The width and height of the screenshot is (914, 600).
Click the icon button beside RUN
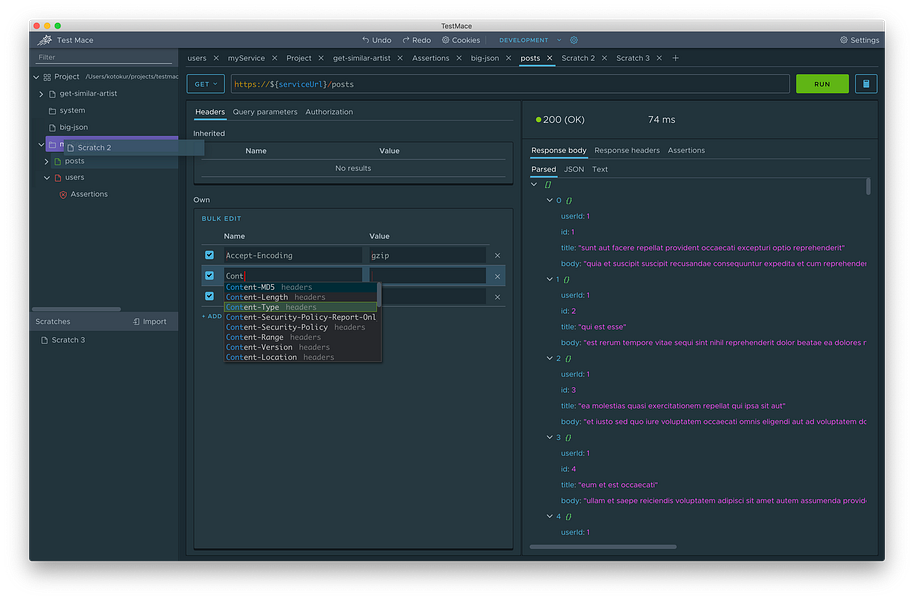coord(866,84)
